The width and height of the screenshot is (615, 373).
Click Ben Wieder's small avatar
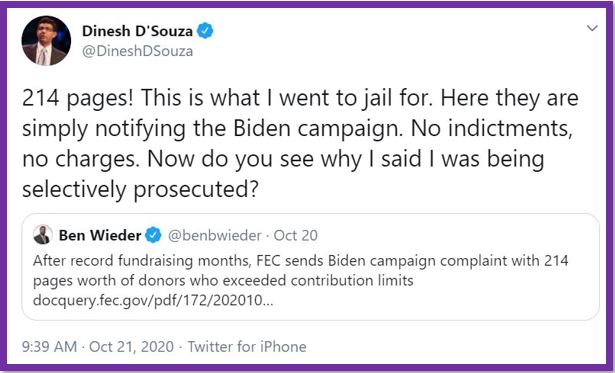pyautogui.click(x=43, y=235)
